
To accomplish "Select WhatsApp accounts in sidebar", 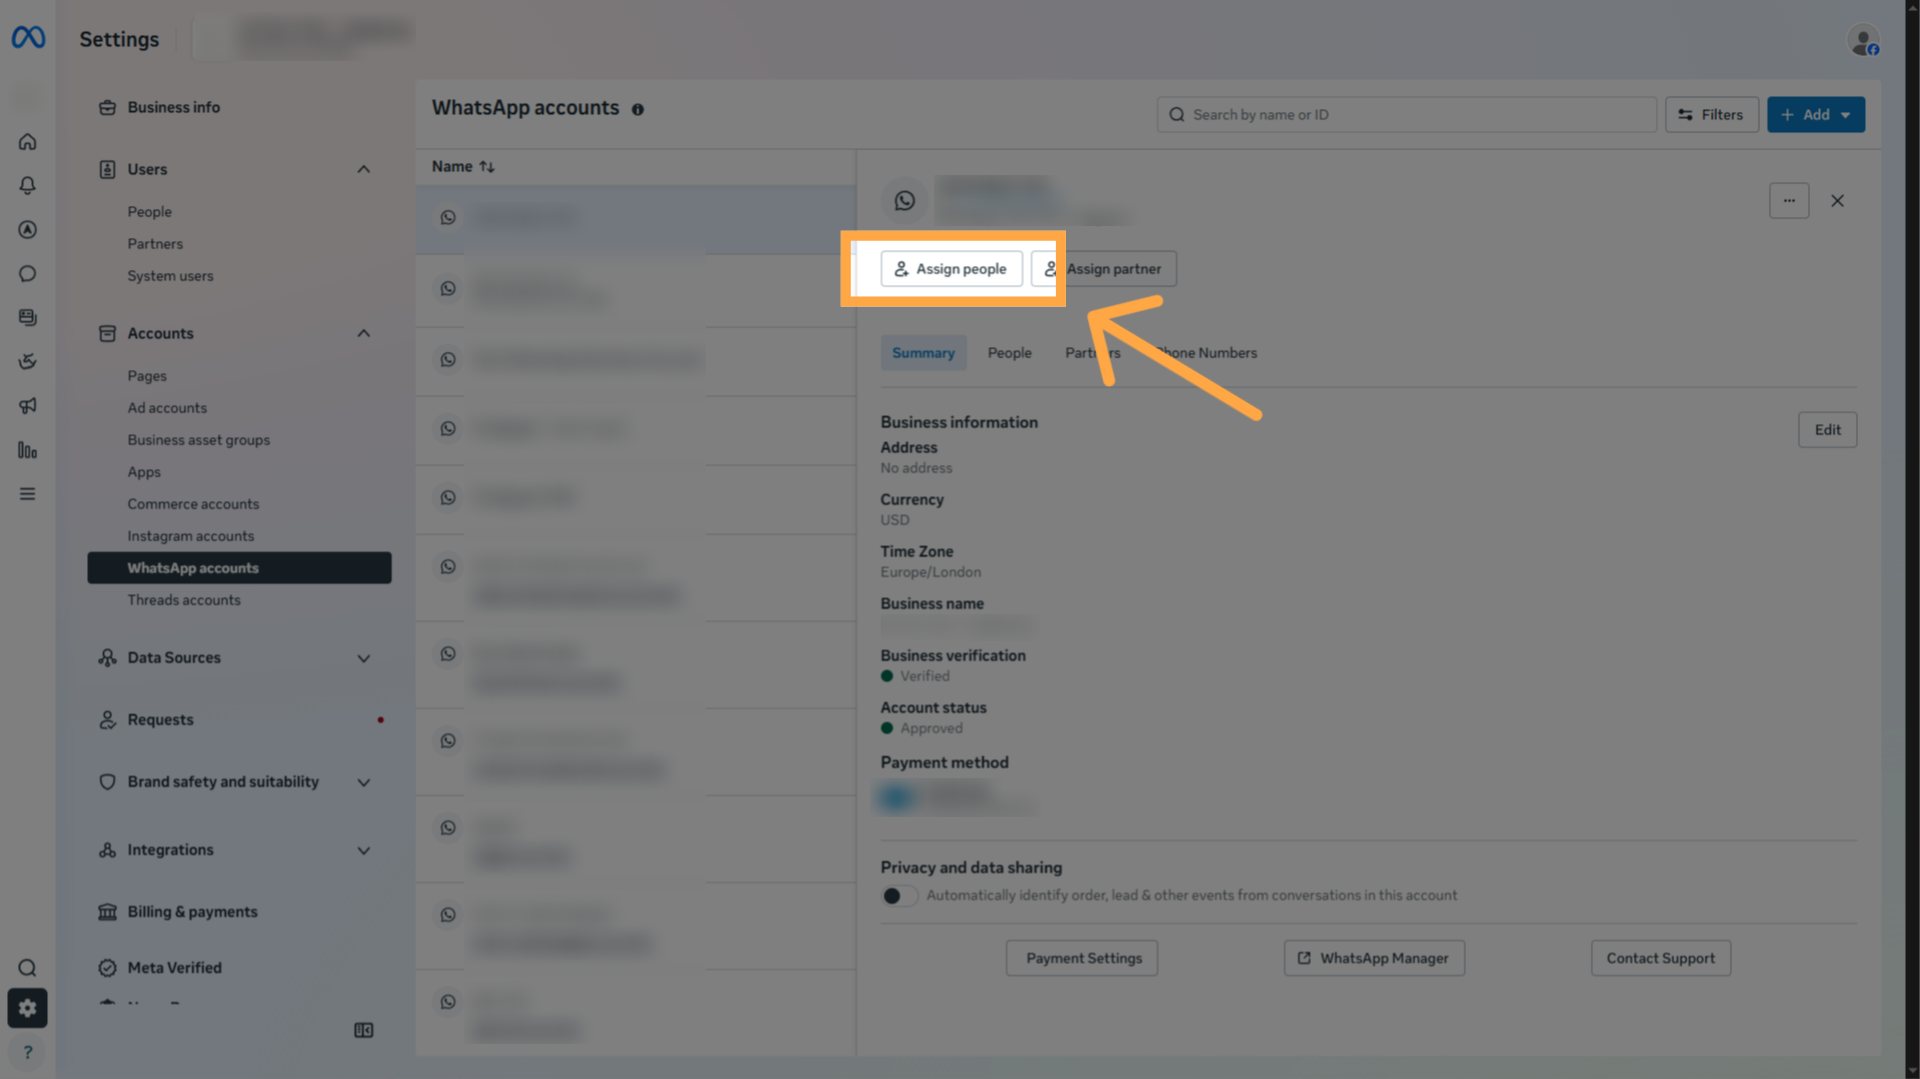I will [239, 568].
